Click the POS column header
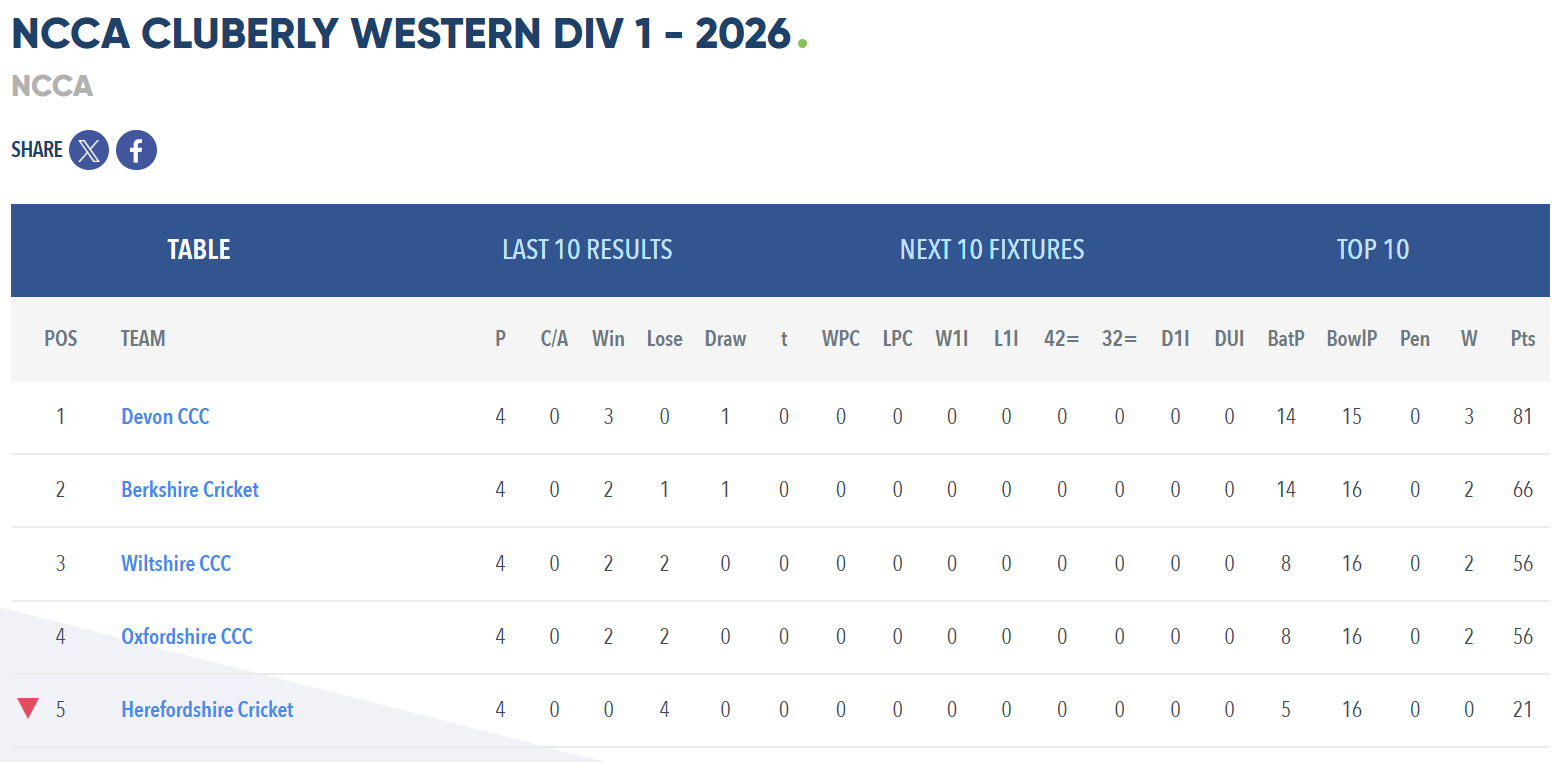The image size is (1558, 762). [61, 339]
